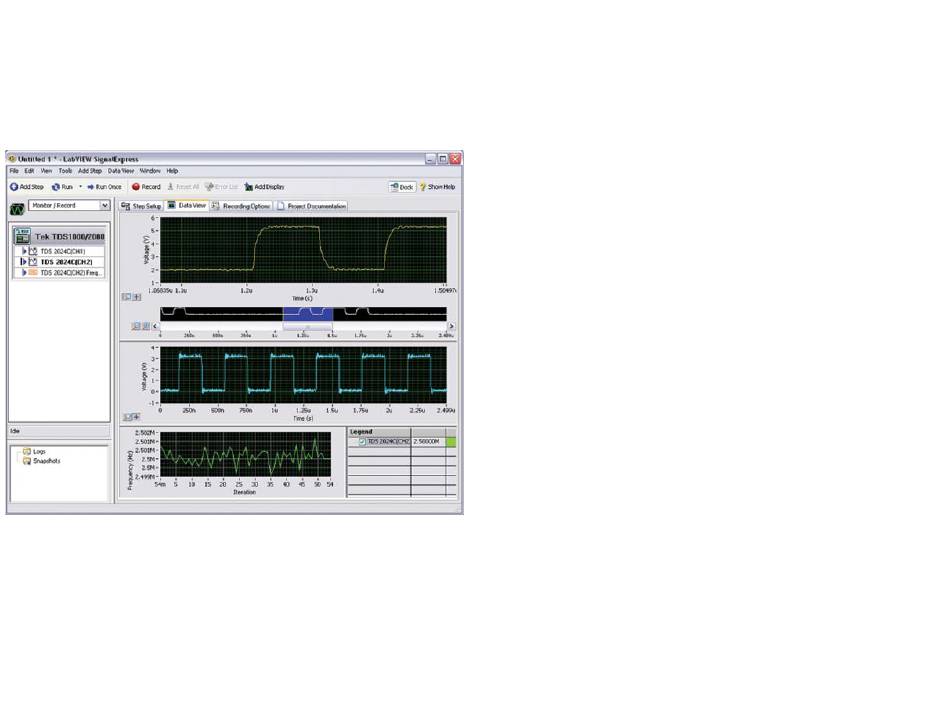Click the green color swatch in the legend
Image resolution: width=950 pixels, height=715 pixels.
(x=451, y=442)
